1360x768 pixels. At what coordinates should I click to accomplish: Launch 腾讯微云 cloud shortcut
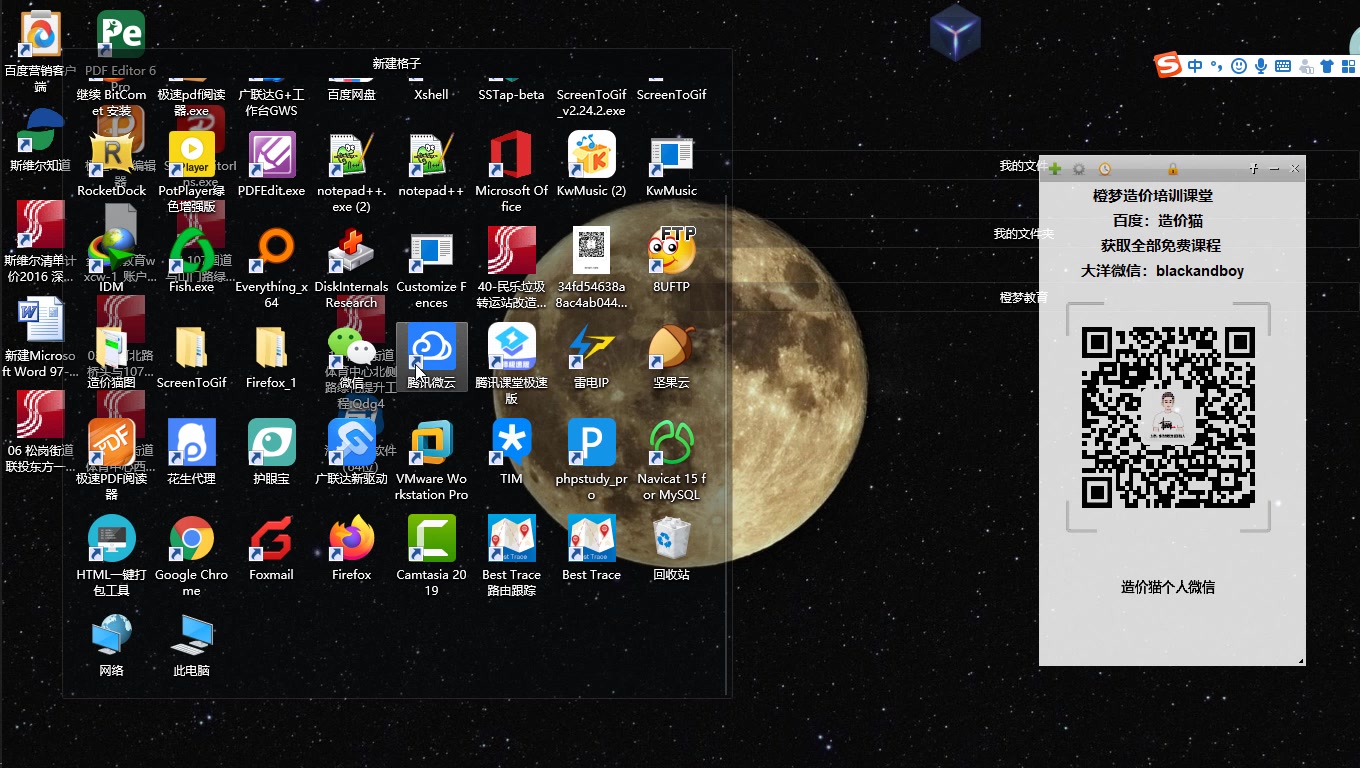pyautogui.click(x=432, y=356)
